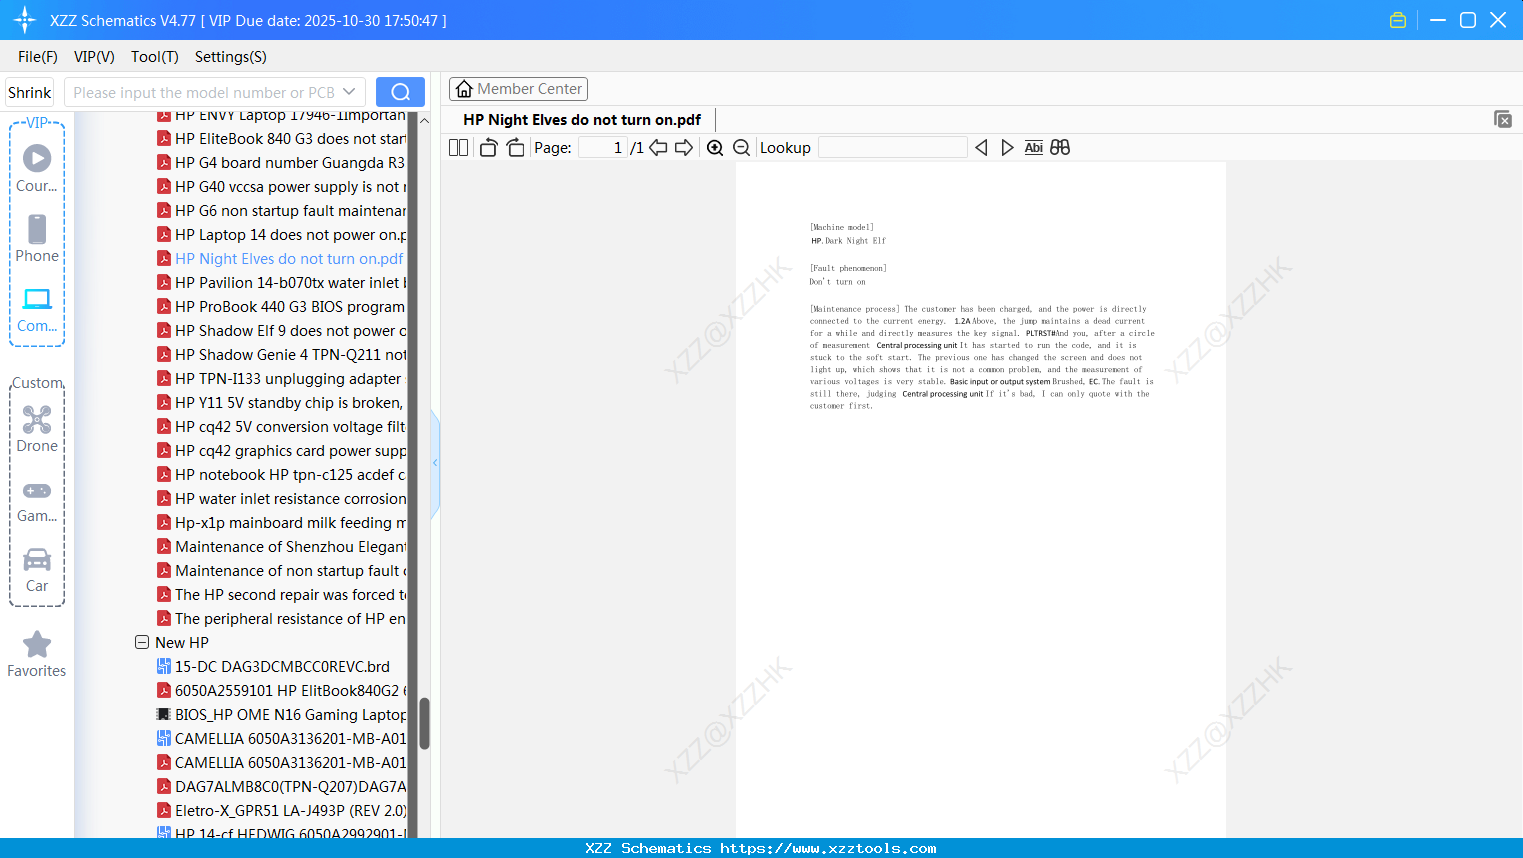Viewport: 1523px width, 858px height.
Task: Open the Drone category
Action: pyautogui.click(x=37, y=429)
